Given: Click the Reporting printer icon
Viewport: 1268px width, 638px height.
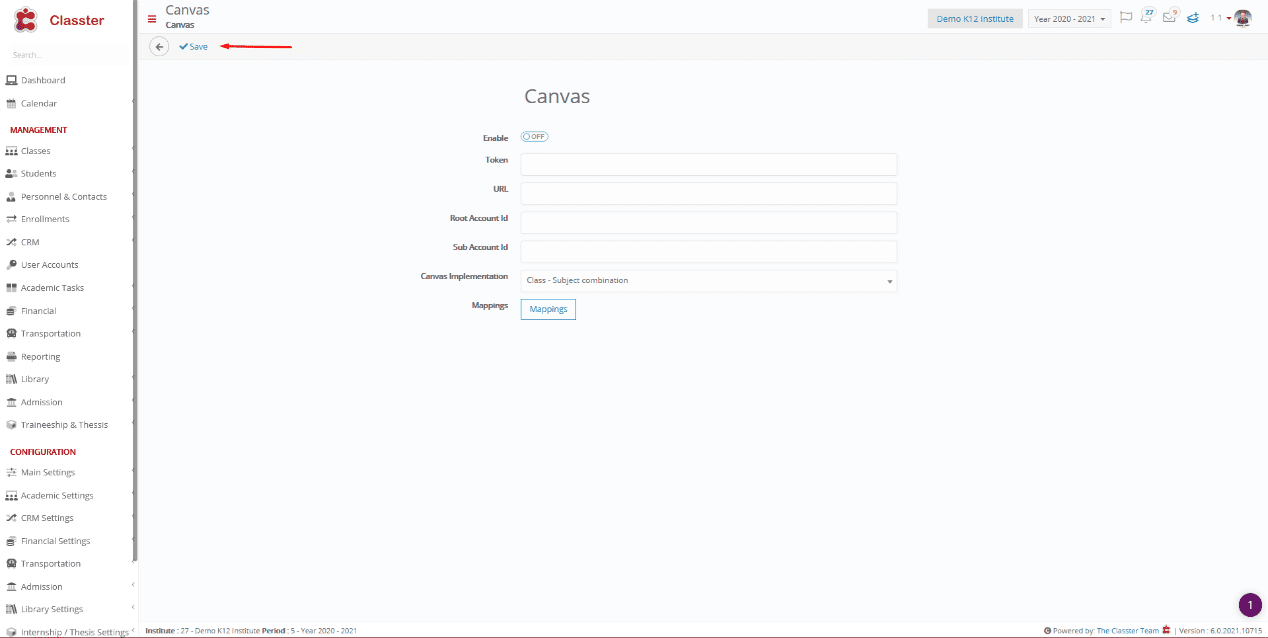Looking at the screenshot, I should (12, 357).
